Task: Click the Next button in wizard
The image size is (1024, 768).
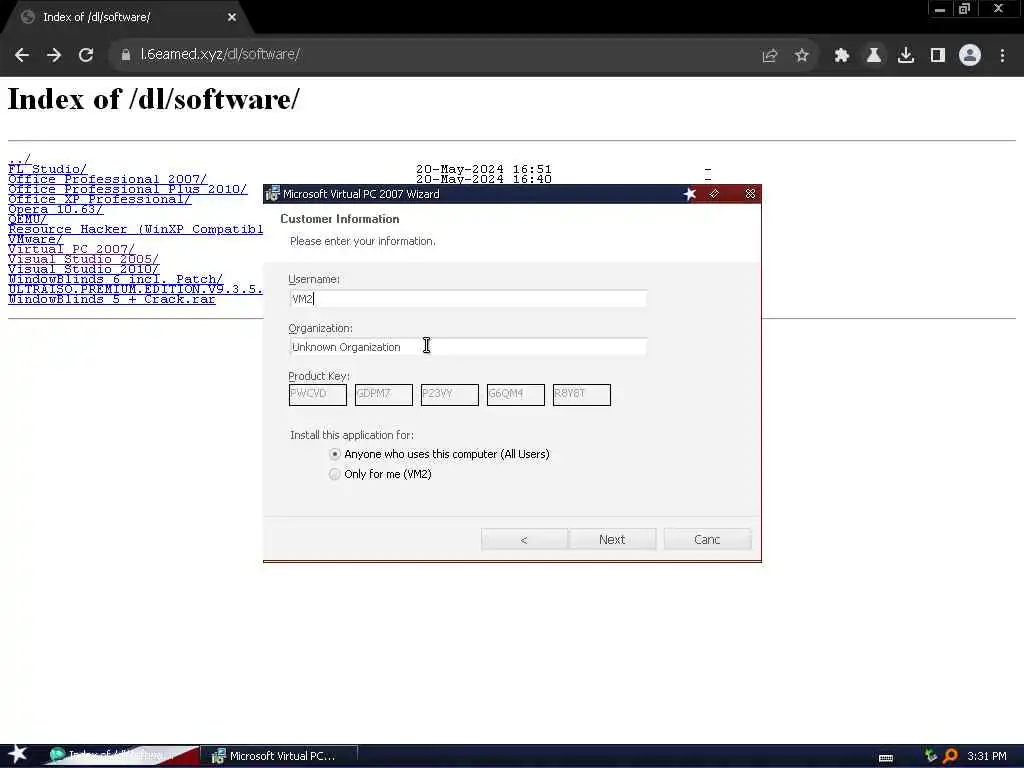Action: (612, 539)
